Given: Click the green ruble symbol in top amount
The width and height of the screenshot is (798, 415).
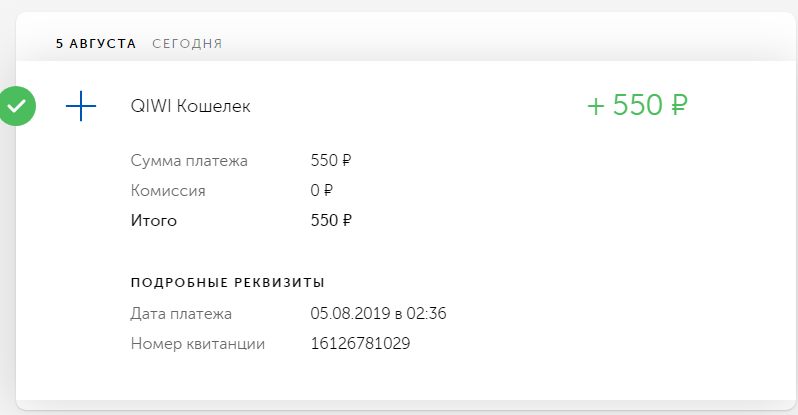Looking at the screenshot, I should [x=678, y=106].
